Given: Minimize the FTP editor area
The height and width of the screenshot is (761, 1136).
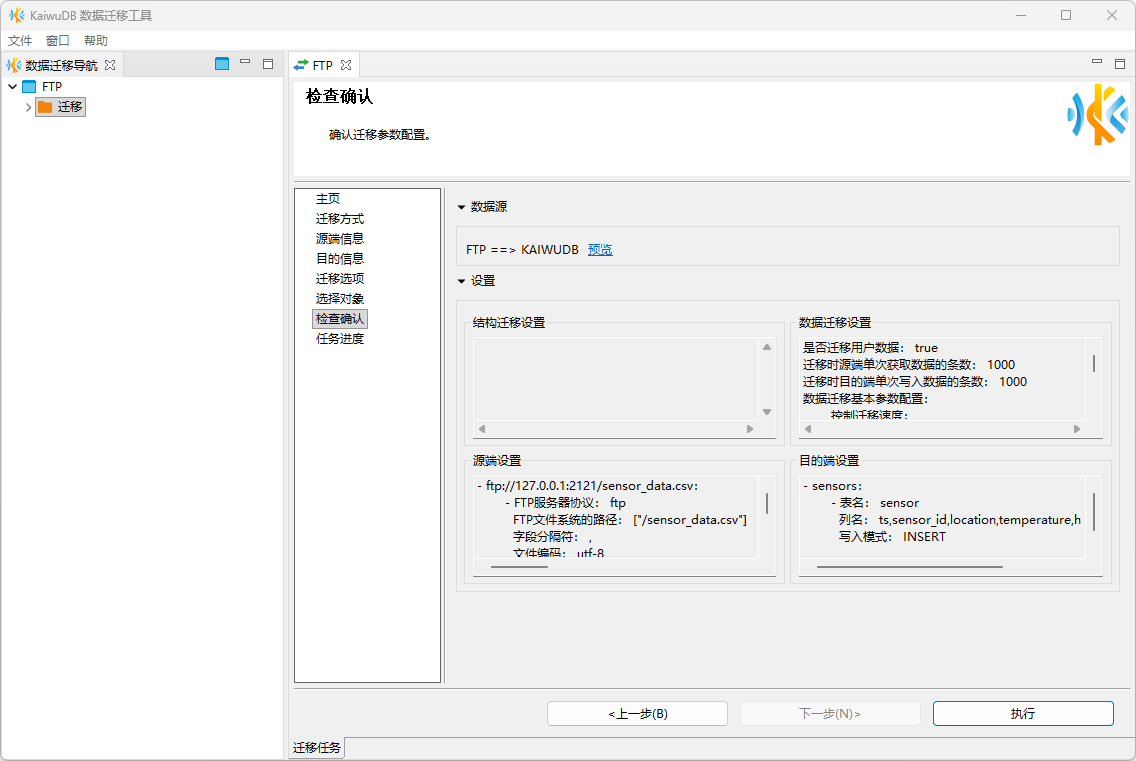Looking at the screenshot, I should [x=1097, y=62].
